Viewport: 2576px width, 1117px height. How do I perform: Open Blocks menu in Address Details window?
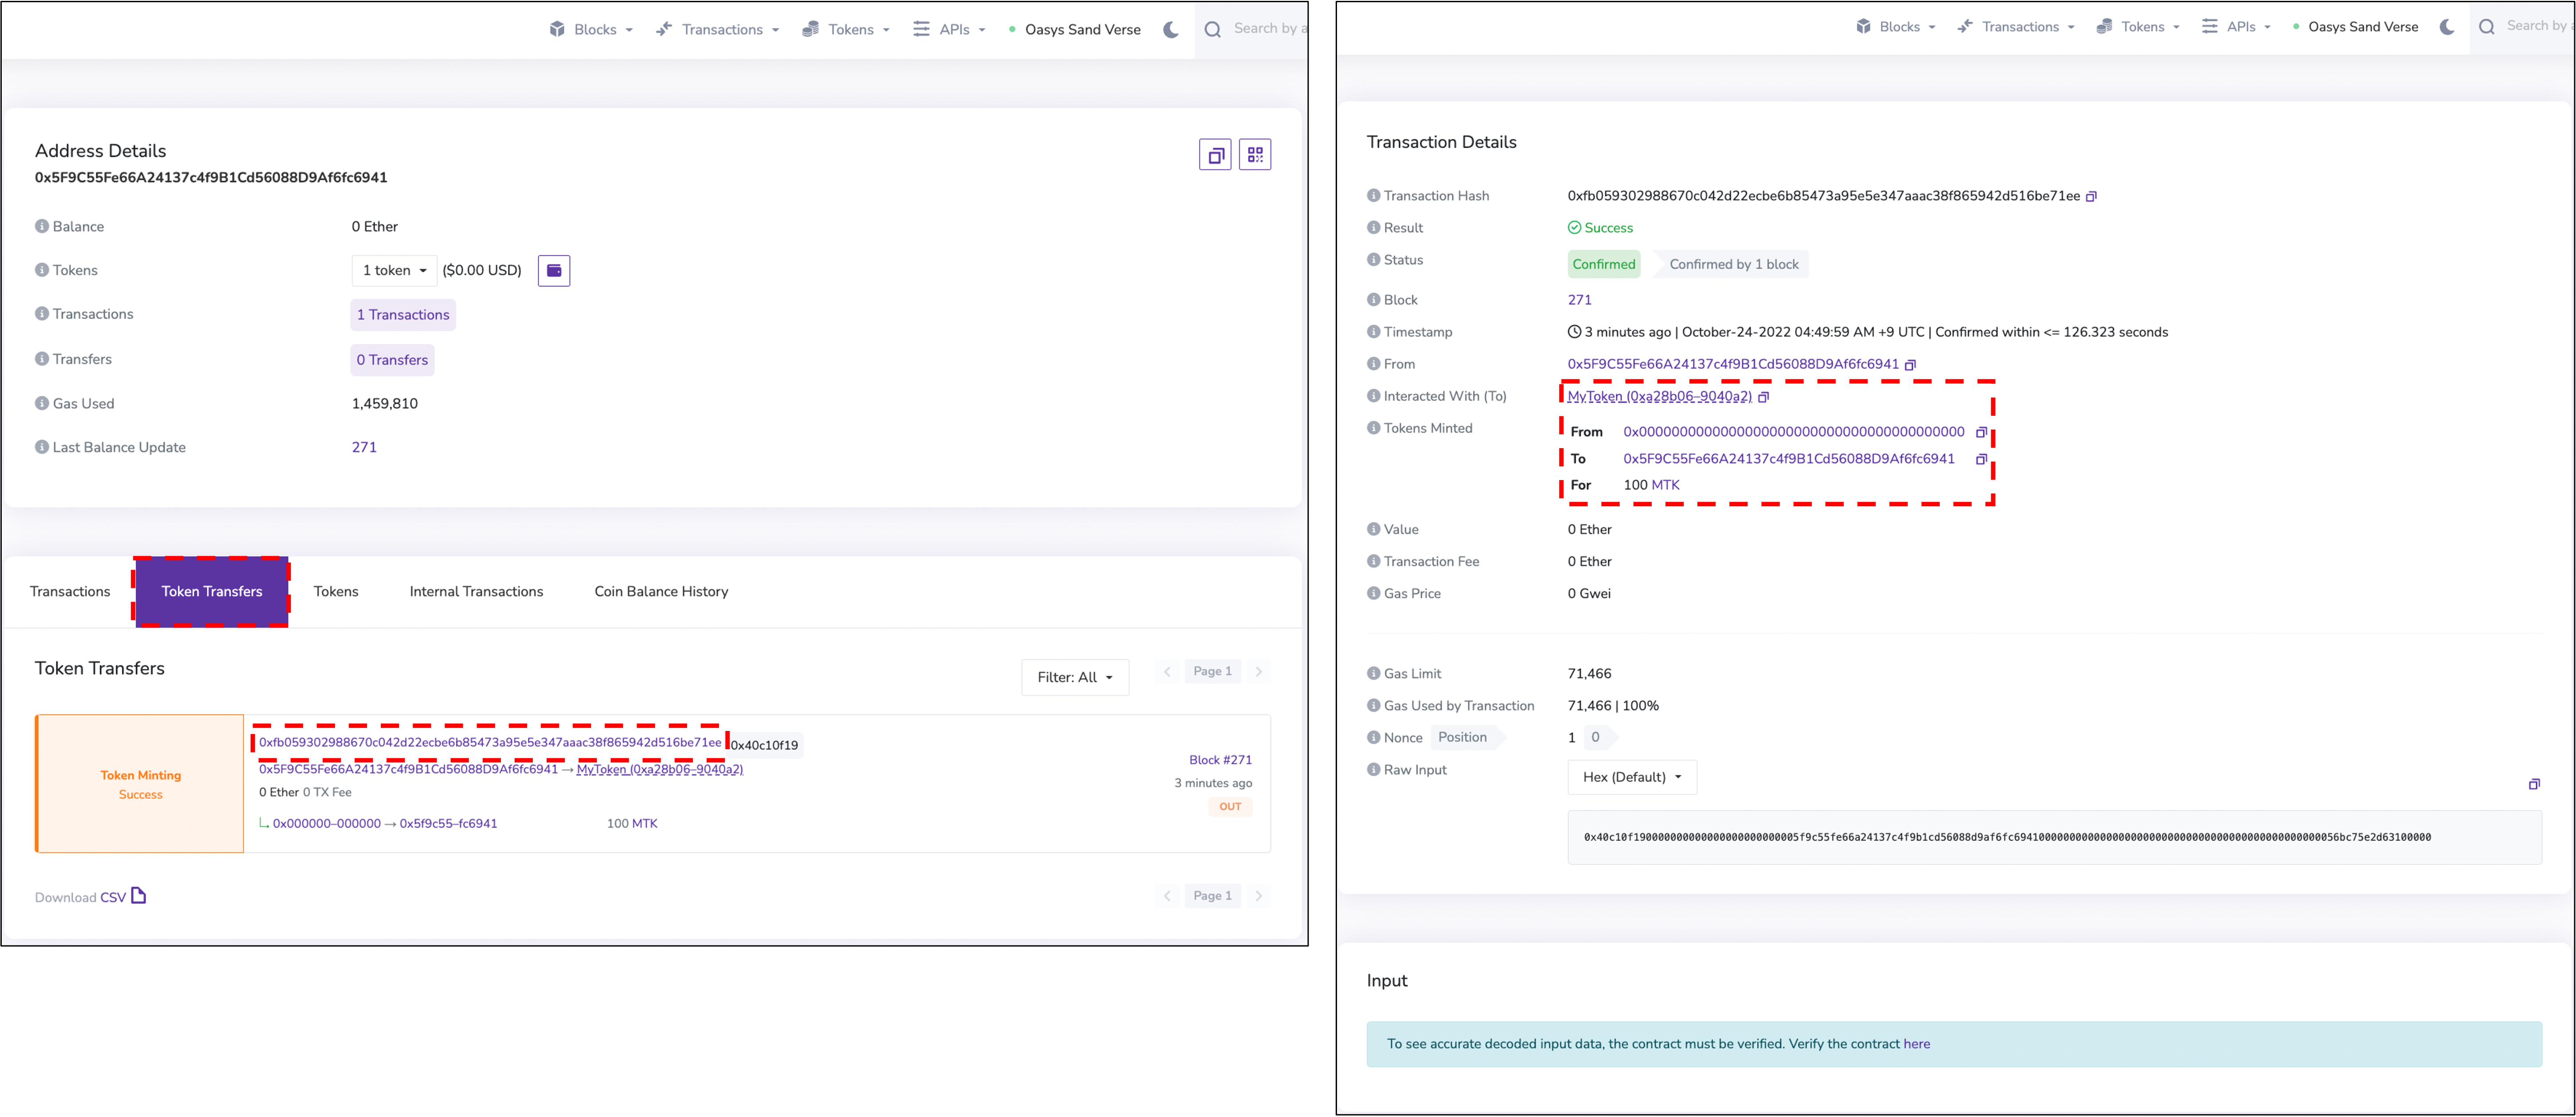591,30
